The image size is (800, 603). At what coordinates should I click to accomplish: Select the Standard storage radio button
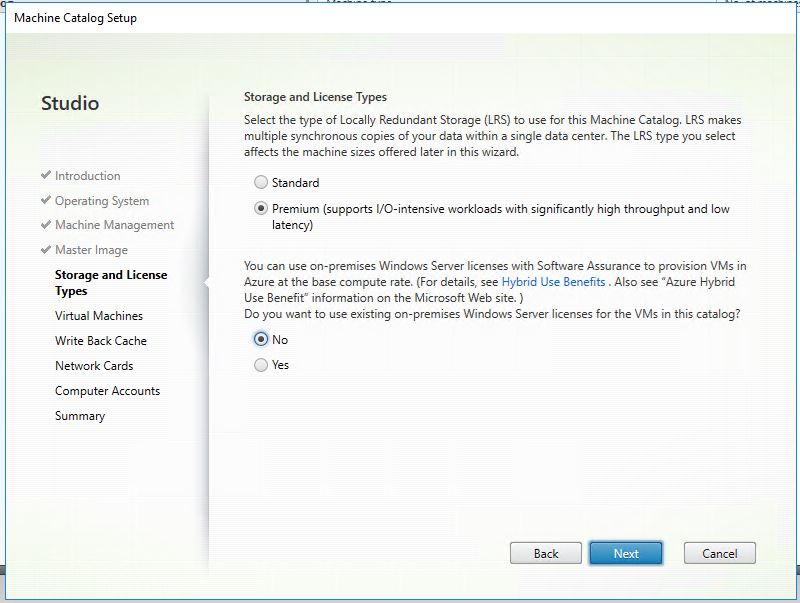[x=261, y=183]
